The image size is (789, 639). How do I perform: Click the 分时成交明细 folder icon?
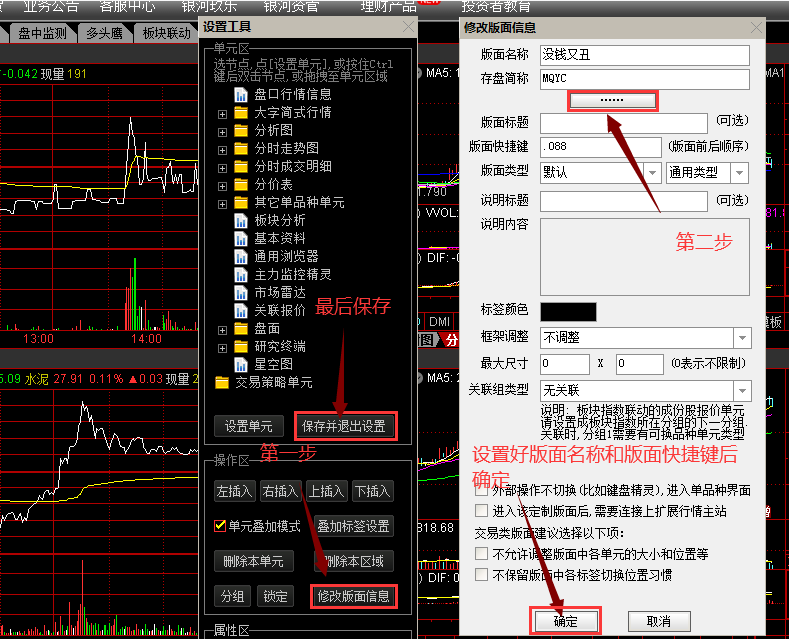pos(241,167)
